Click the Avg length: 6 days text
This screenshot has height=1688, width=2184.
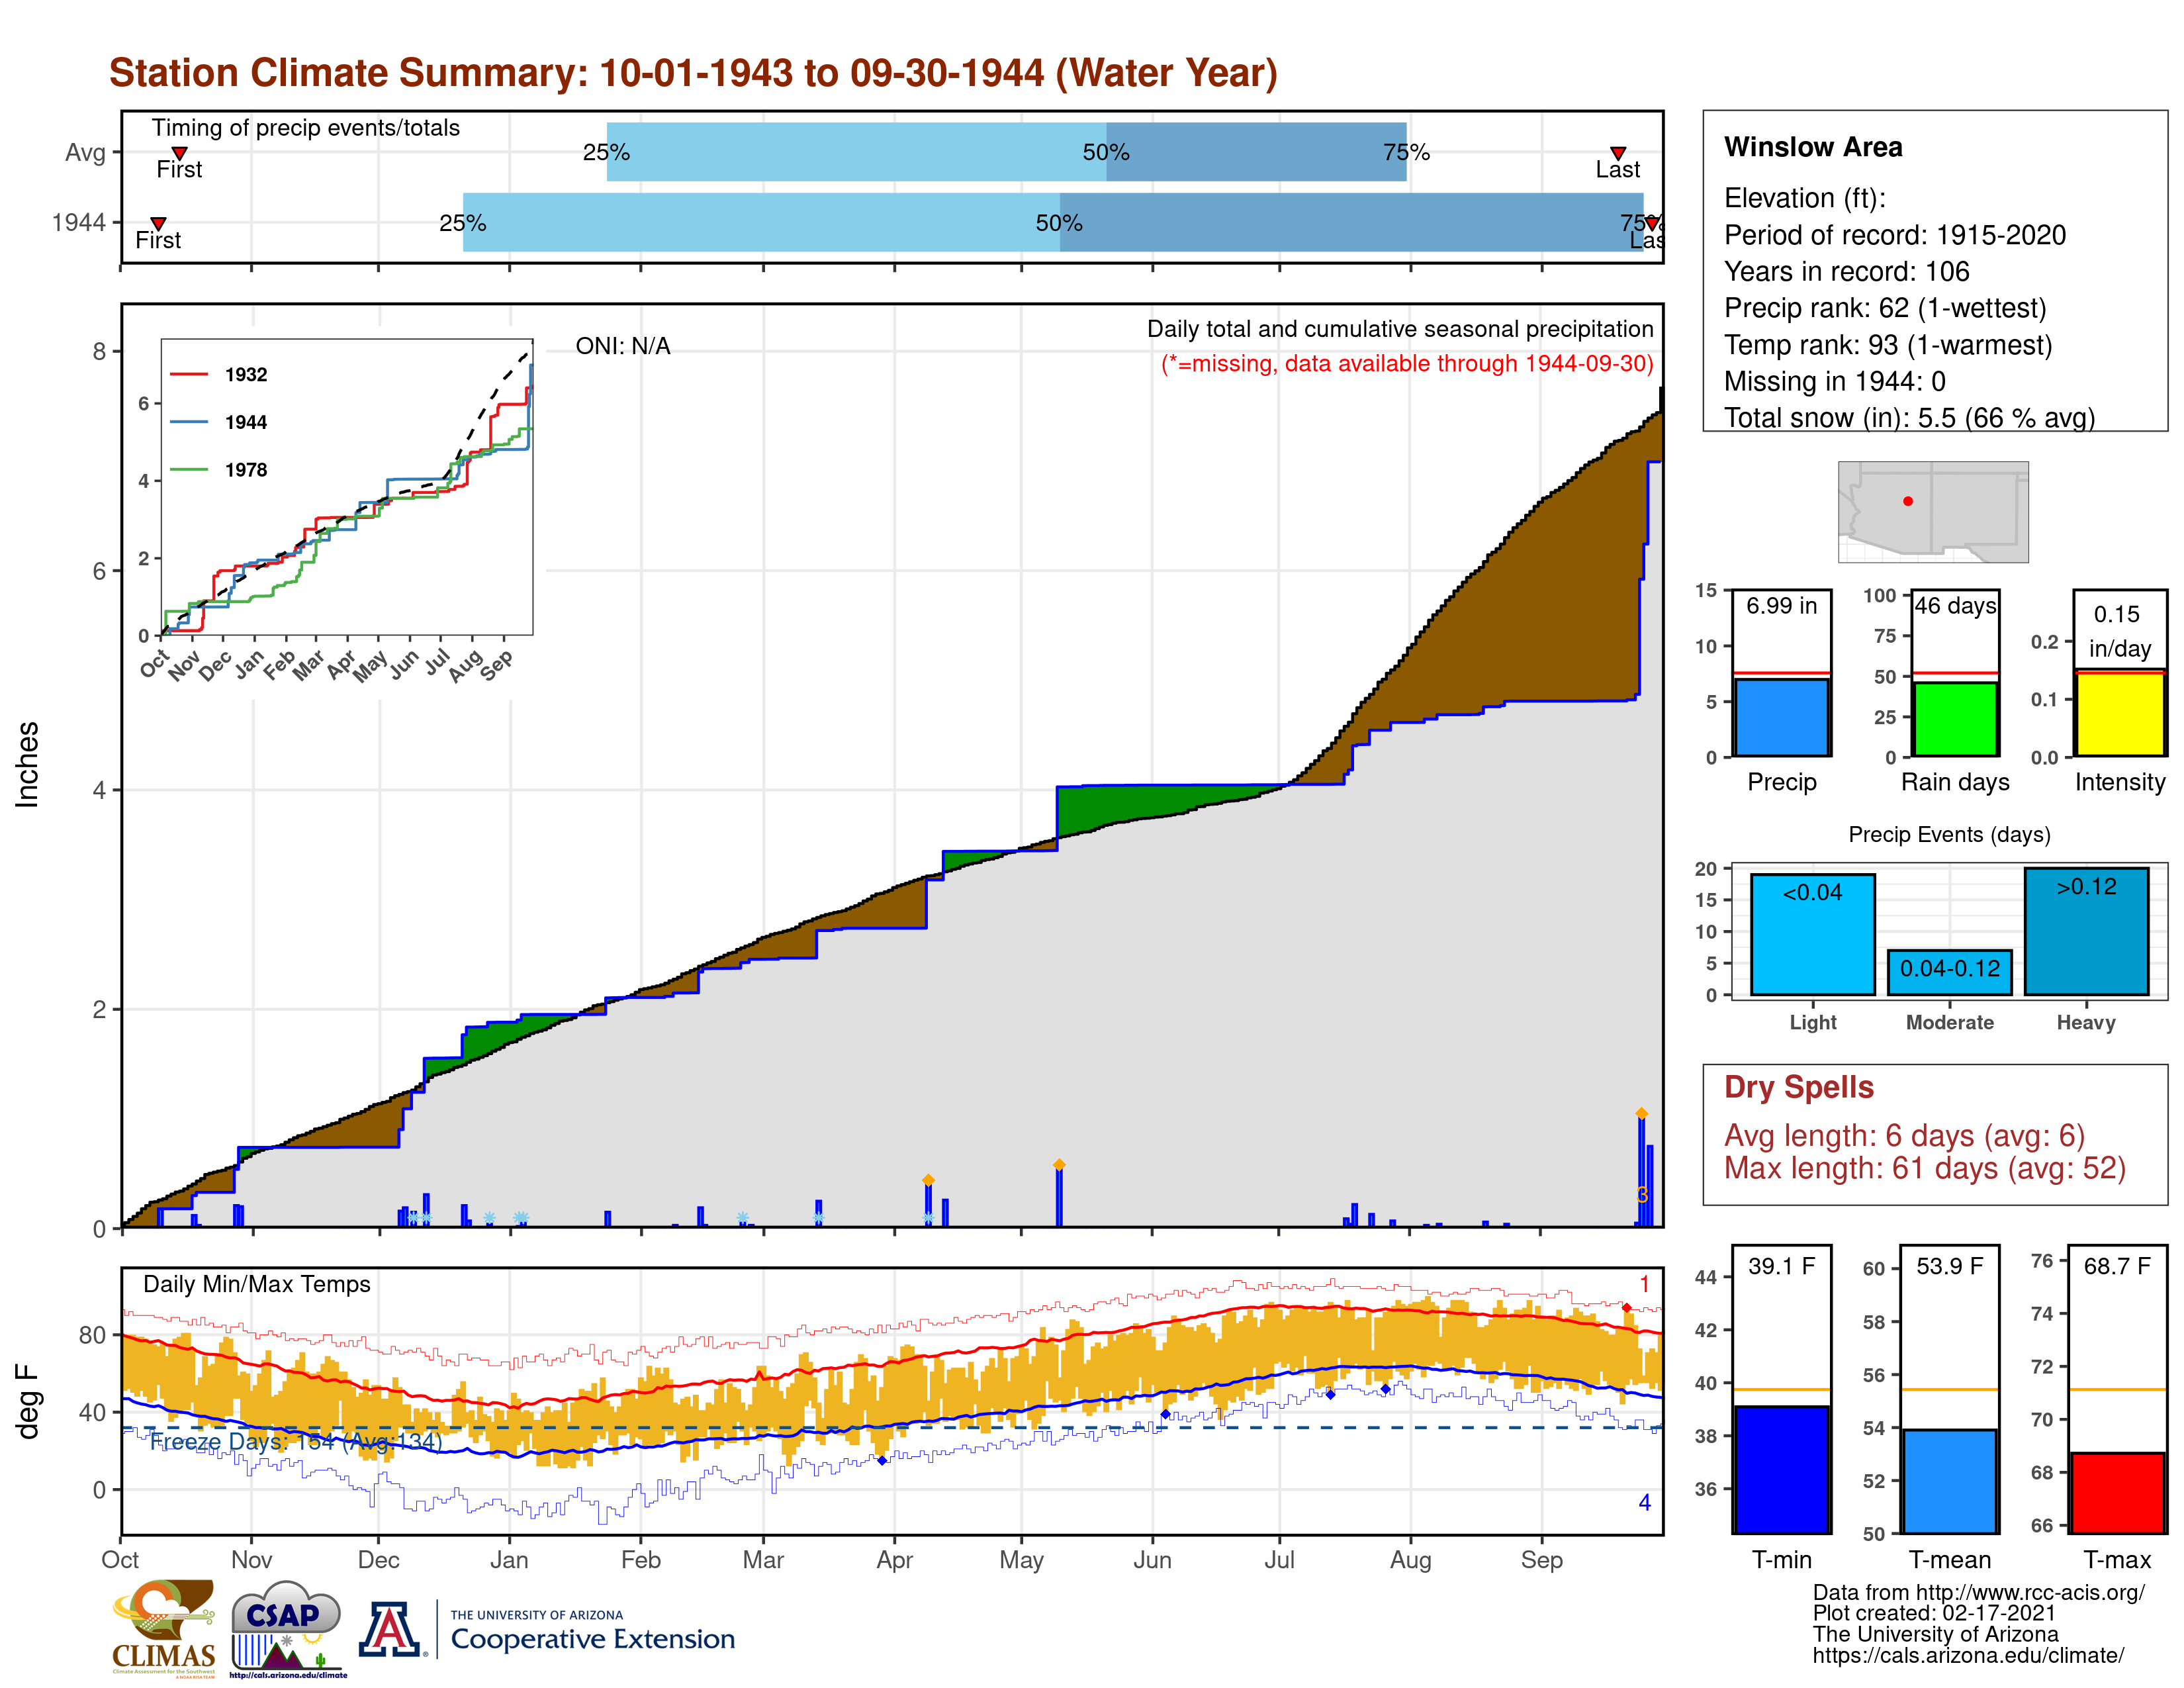(1904, 1136)
